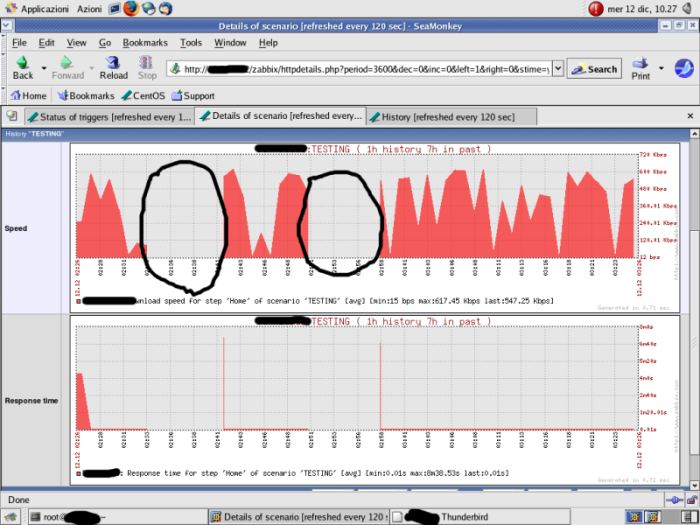
Task: Open window menu at title bar left
Action: (x=7, y=26)
